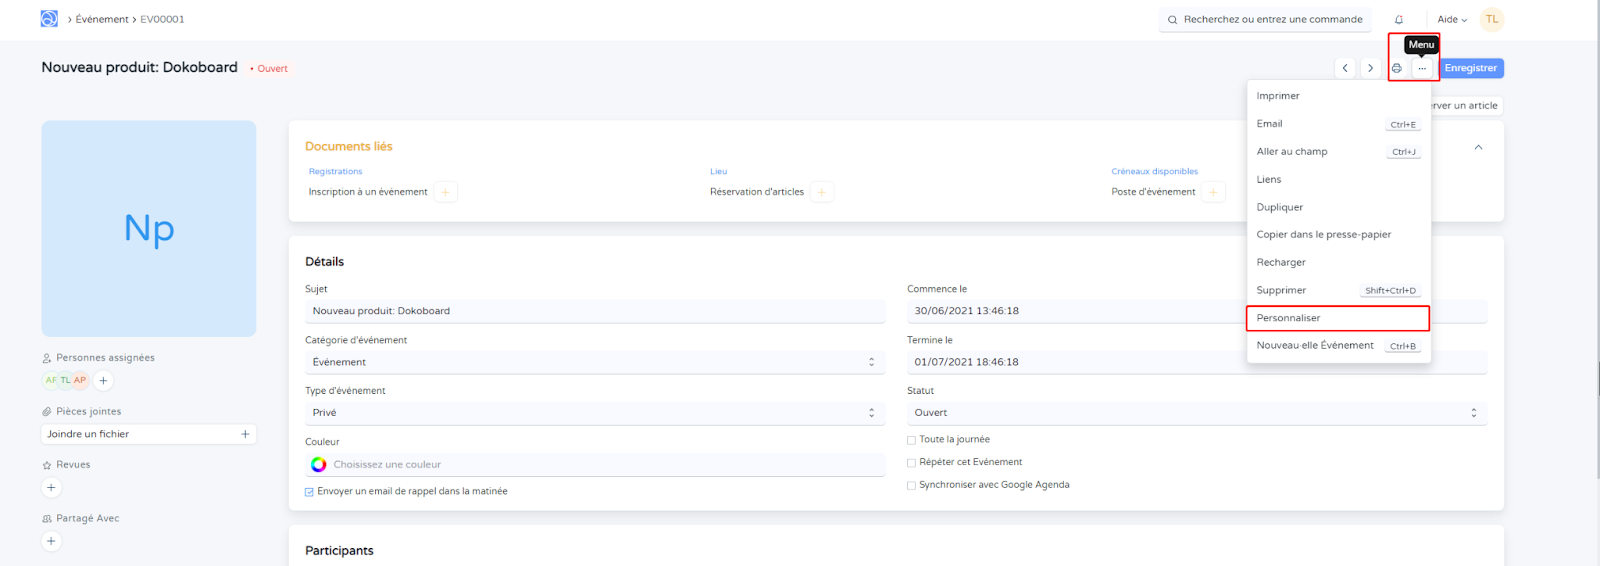This screenshot has height=566, width=1600.
Task: Check Répéter cet Événement option
Action: [911, 463]
